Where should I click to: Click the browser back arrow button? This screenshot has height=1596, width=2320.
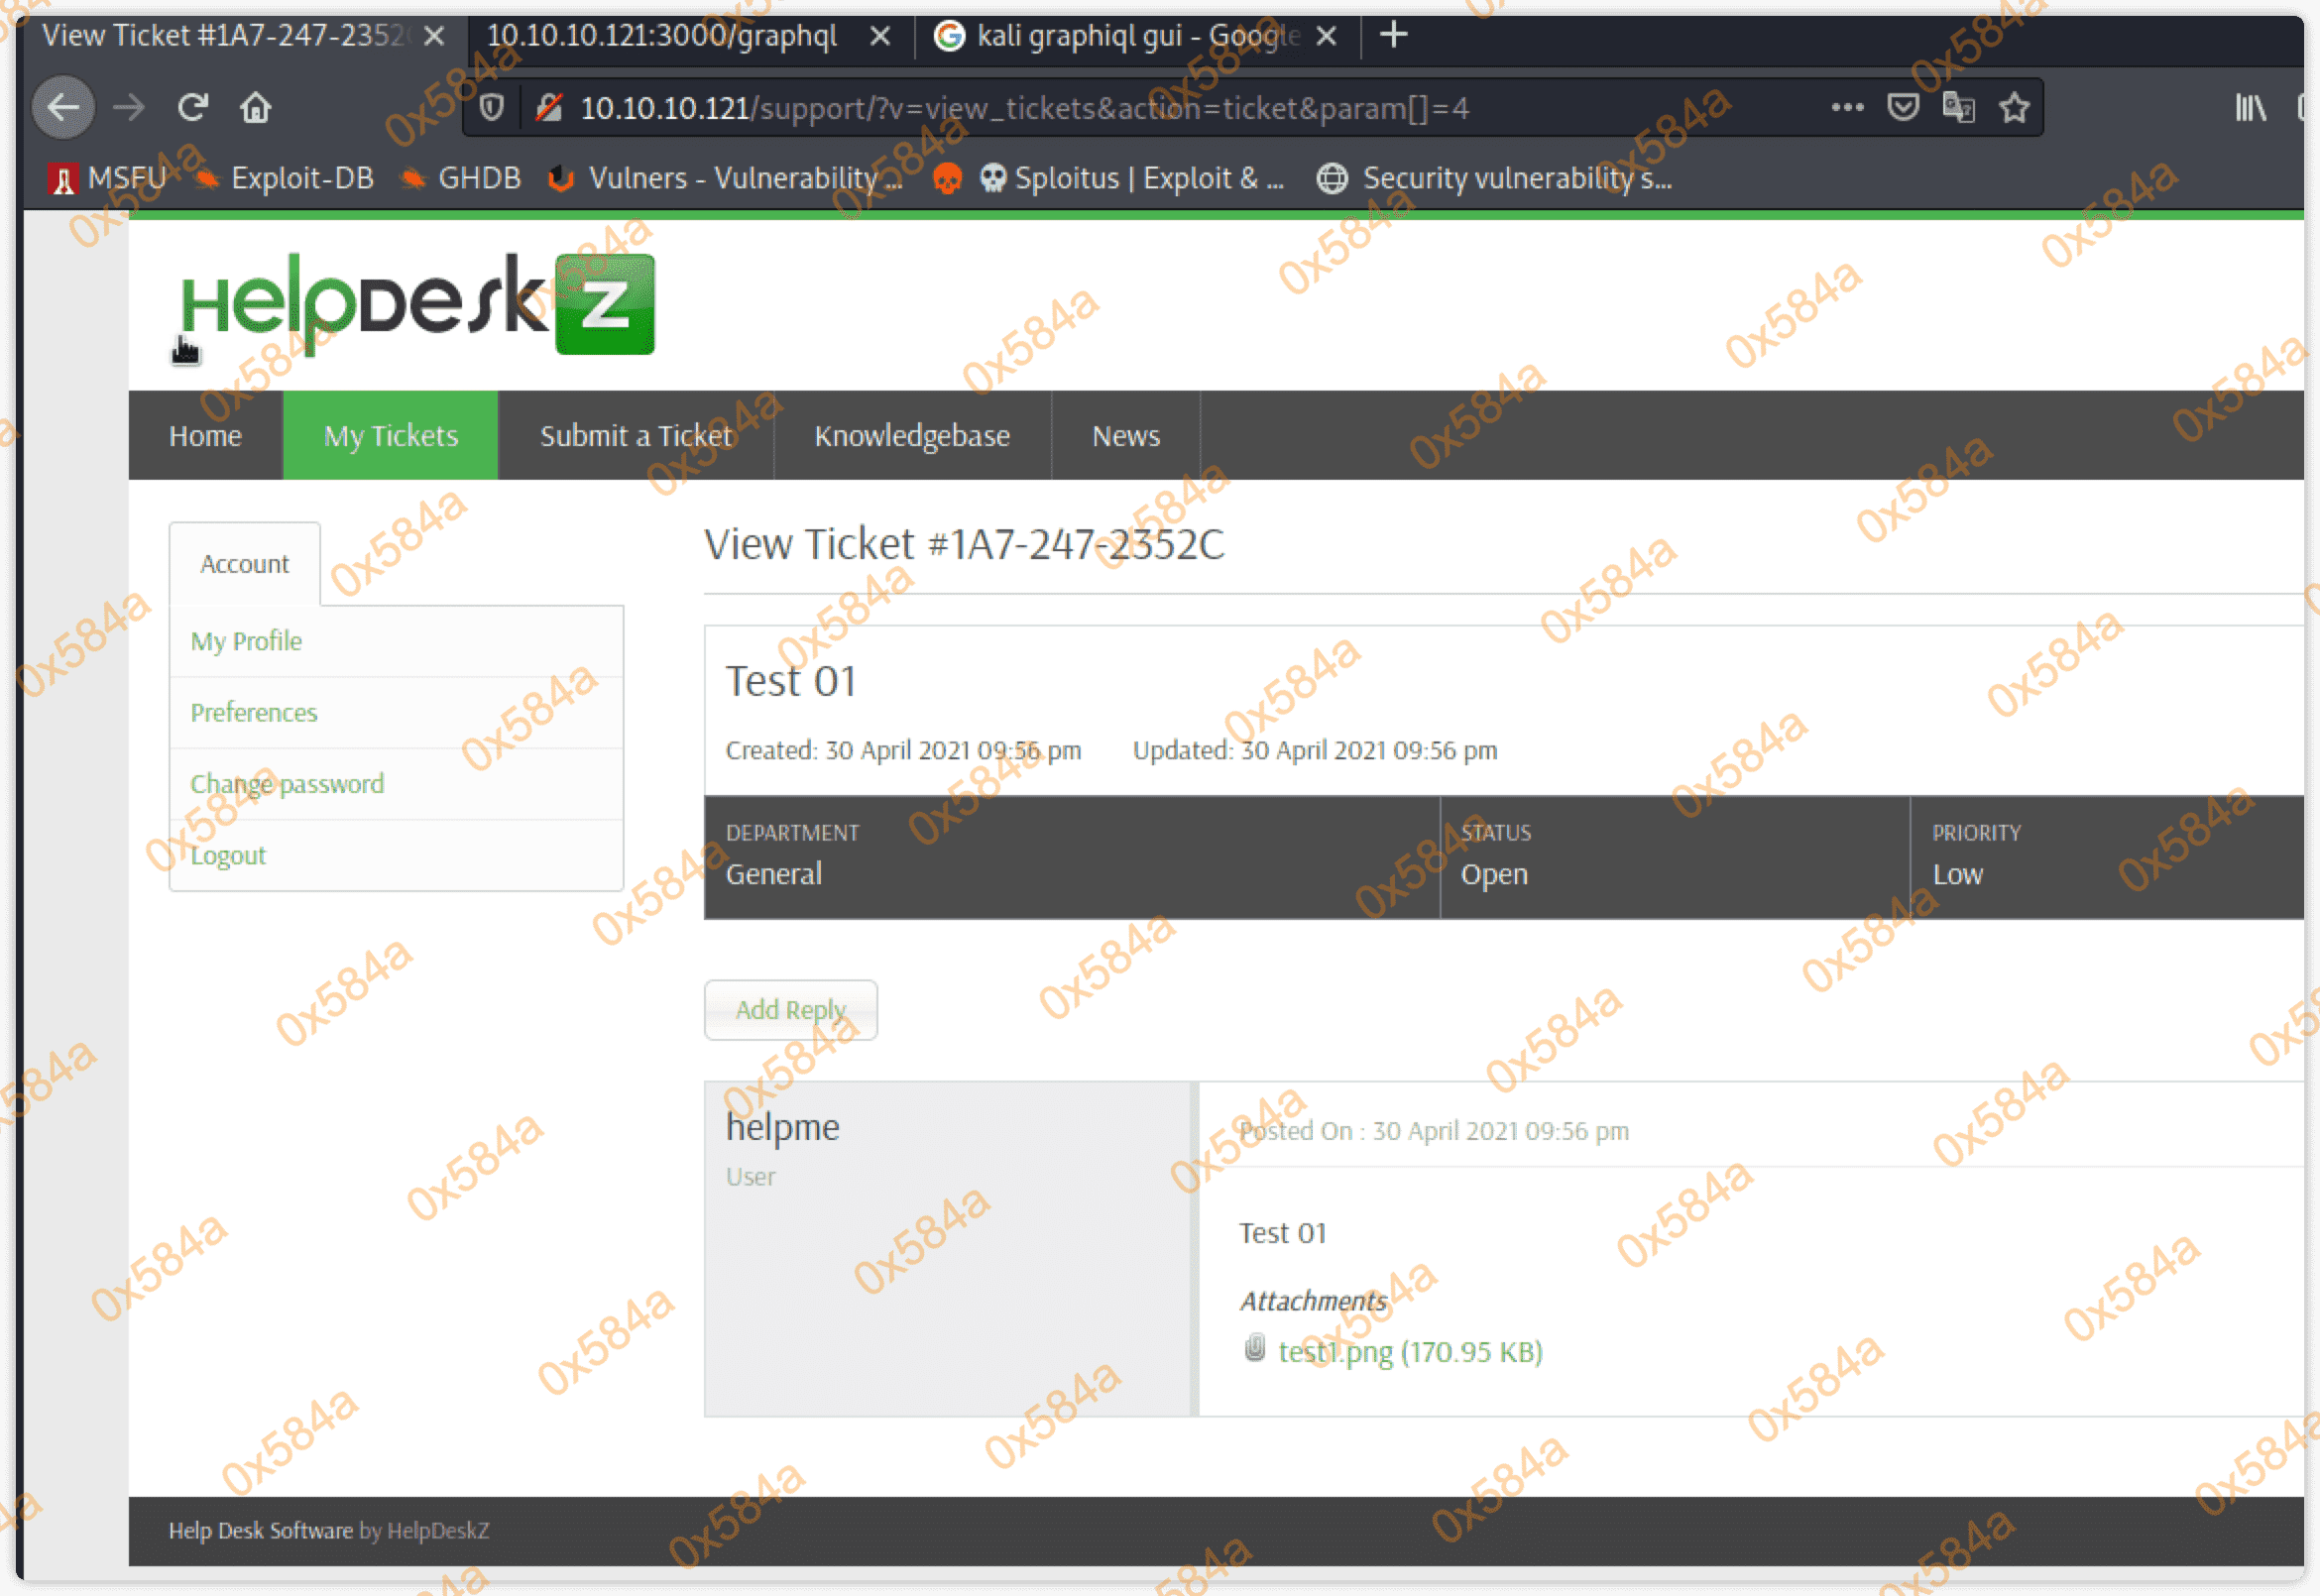pyautogui.click(x=64, y=107)
